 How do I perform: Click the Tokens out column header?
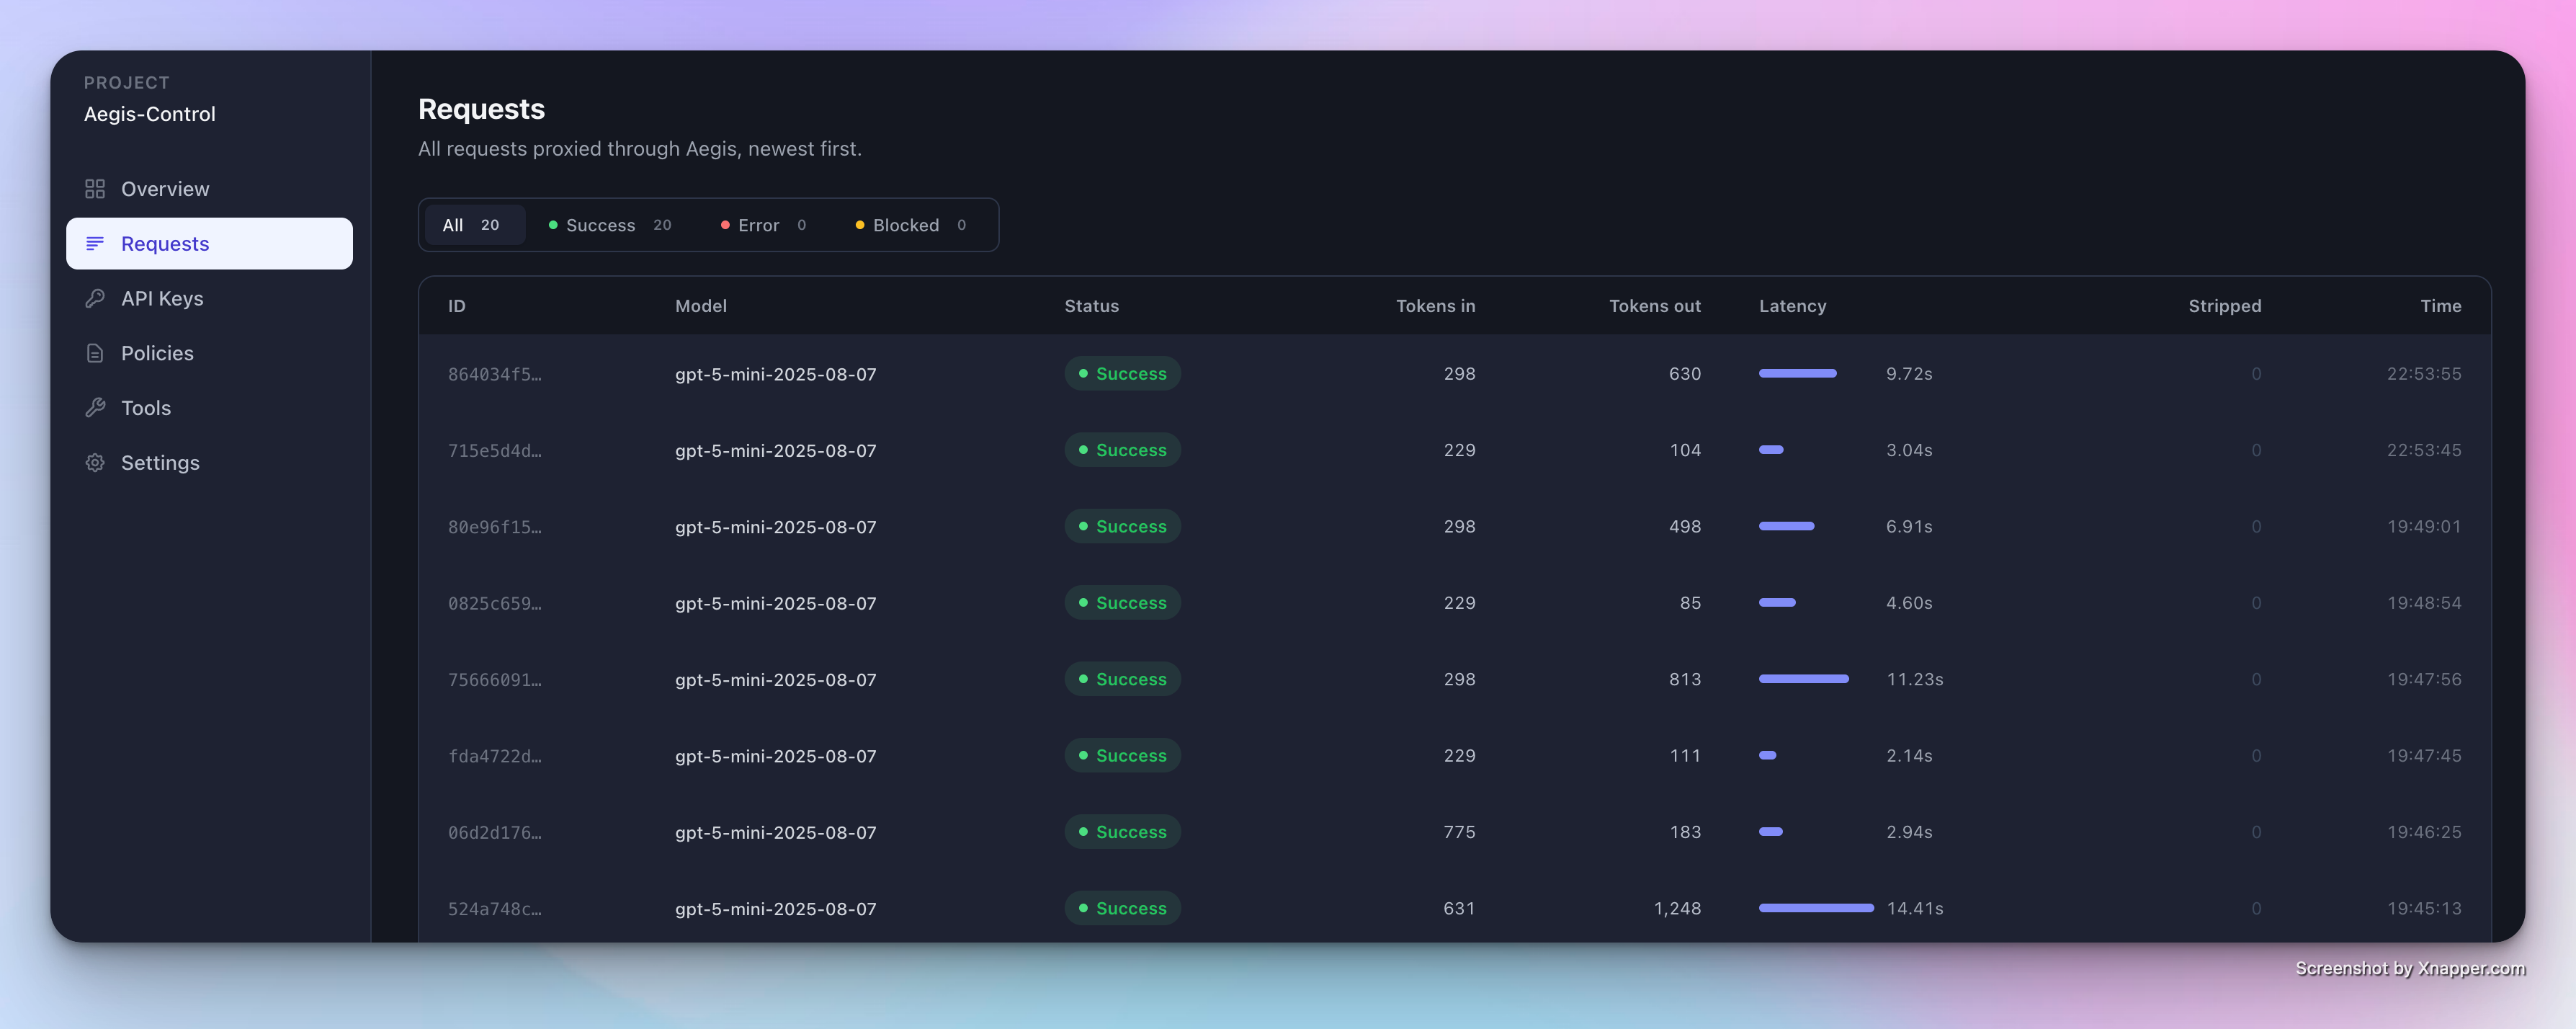coord(1654,306)
